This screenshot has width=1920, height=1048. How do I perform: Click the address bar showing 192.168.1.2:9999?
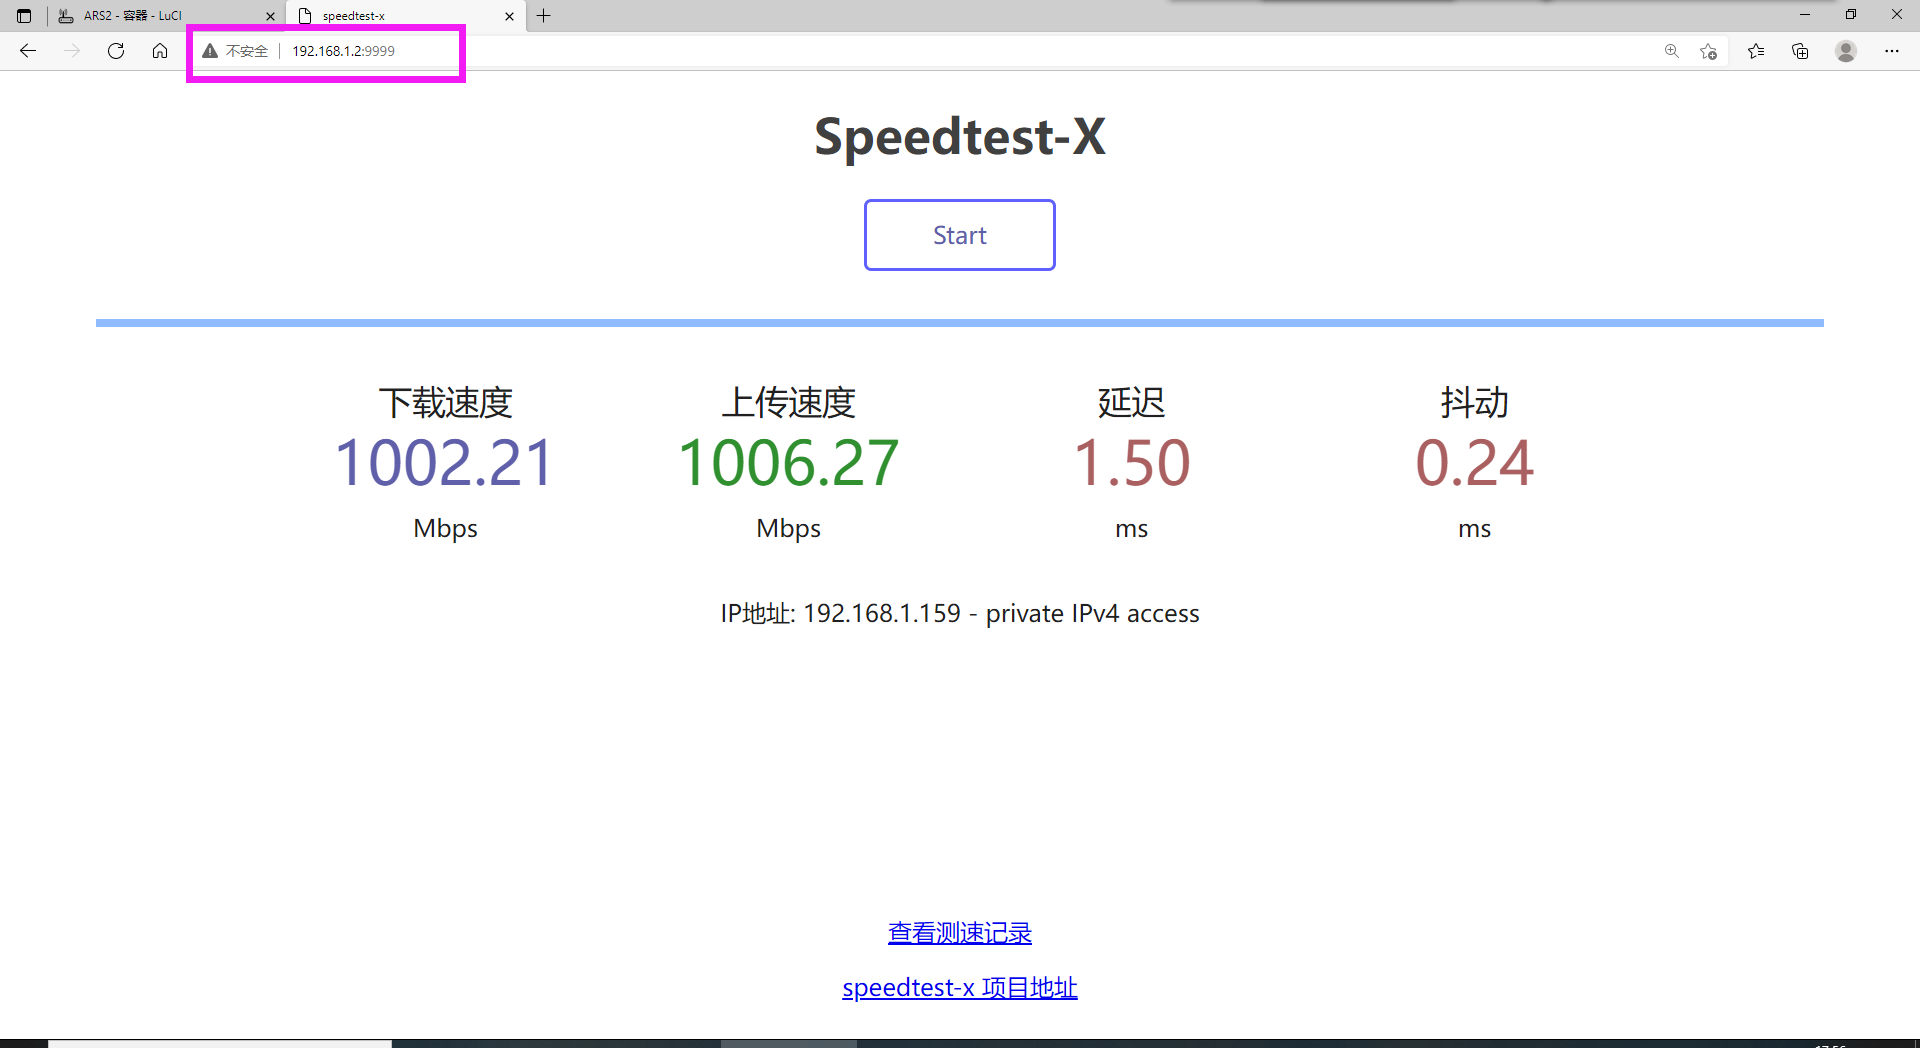pyautogui.click(x=342, y=51)
